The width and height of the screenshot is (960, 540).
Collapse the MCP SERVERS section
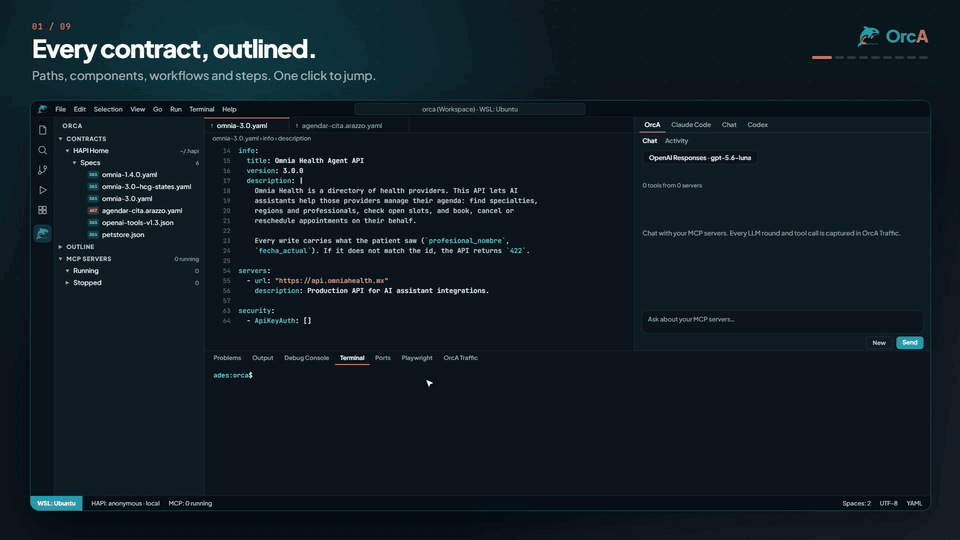click(61, 259)
